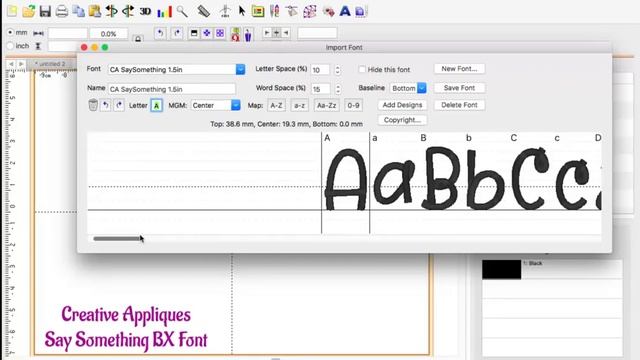Screen dimensions: 640x360
Task: Click the Add Designs button
Action: point(402,105)
